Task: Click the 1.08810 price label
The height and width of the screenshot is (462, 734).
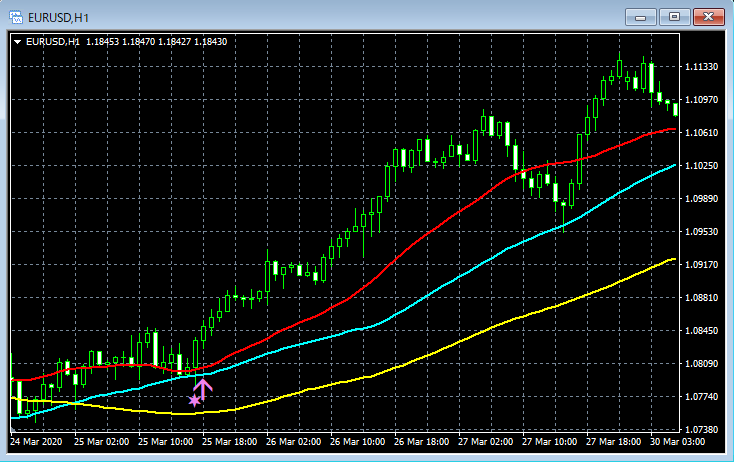Action: pos(701,298)
